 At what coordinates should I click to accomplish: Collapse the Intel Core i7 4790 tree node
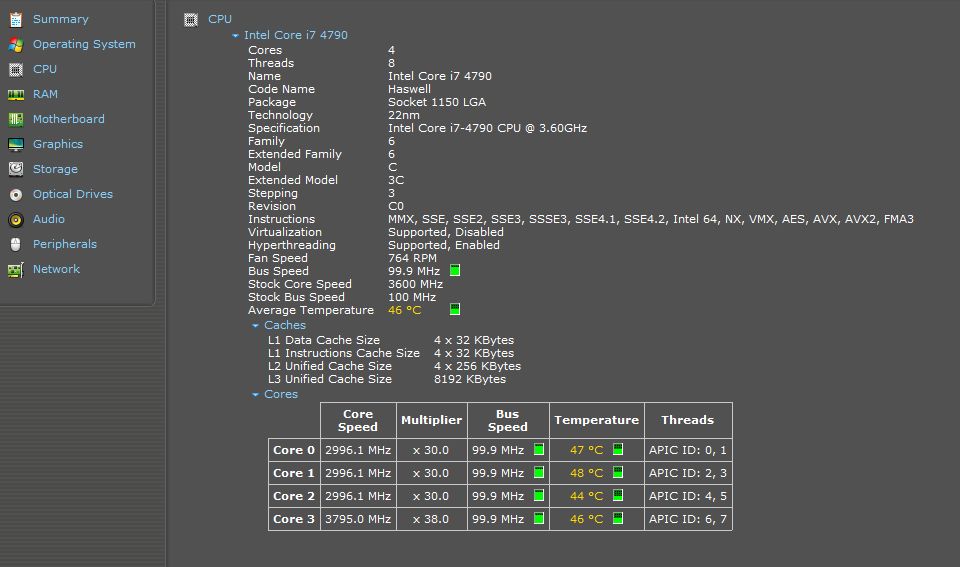(235, 36)
